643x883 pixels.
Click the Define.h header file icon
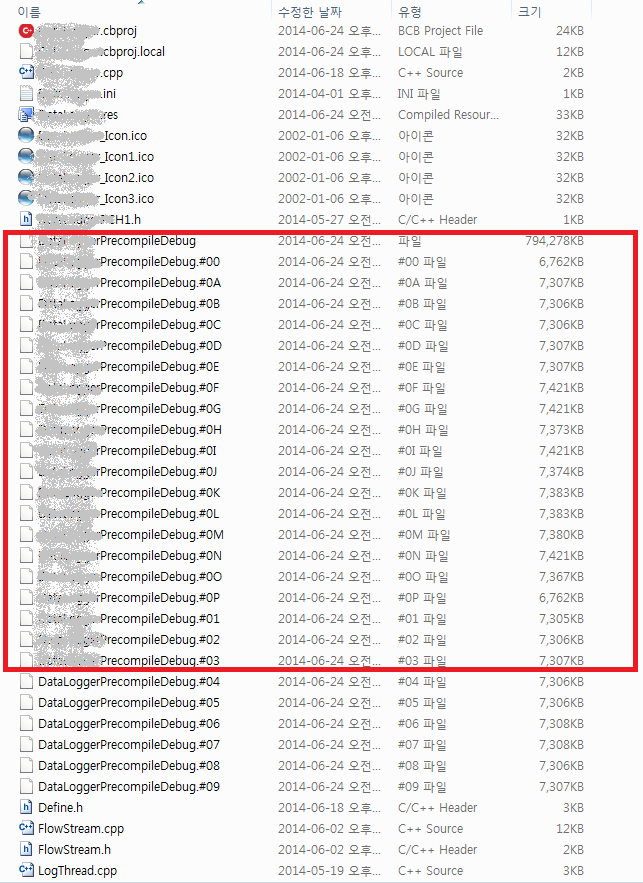(x=26, y=807)
